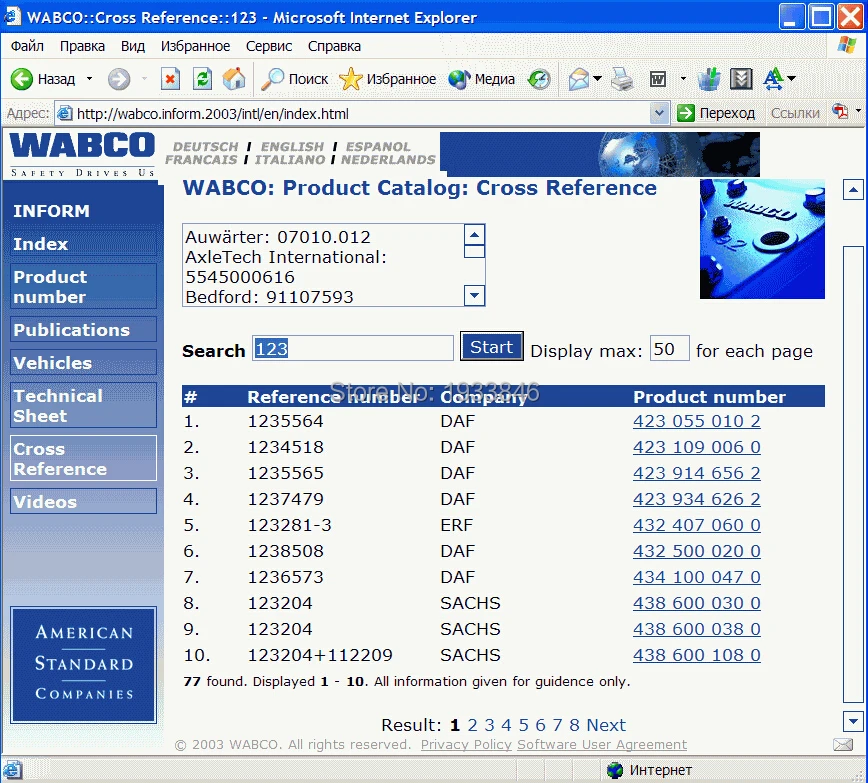The image size is (868, 783).
Task: Open the Файл menu
Action: tap(27, 46)
